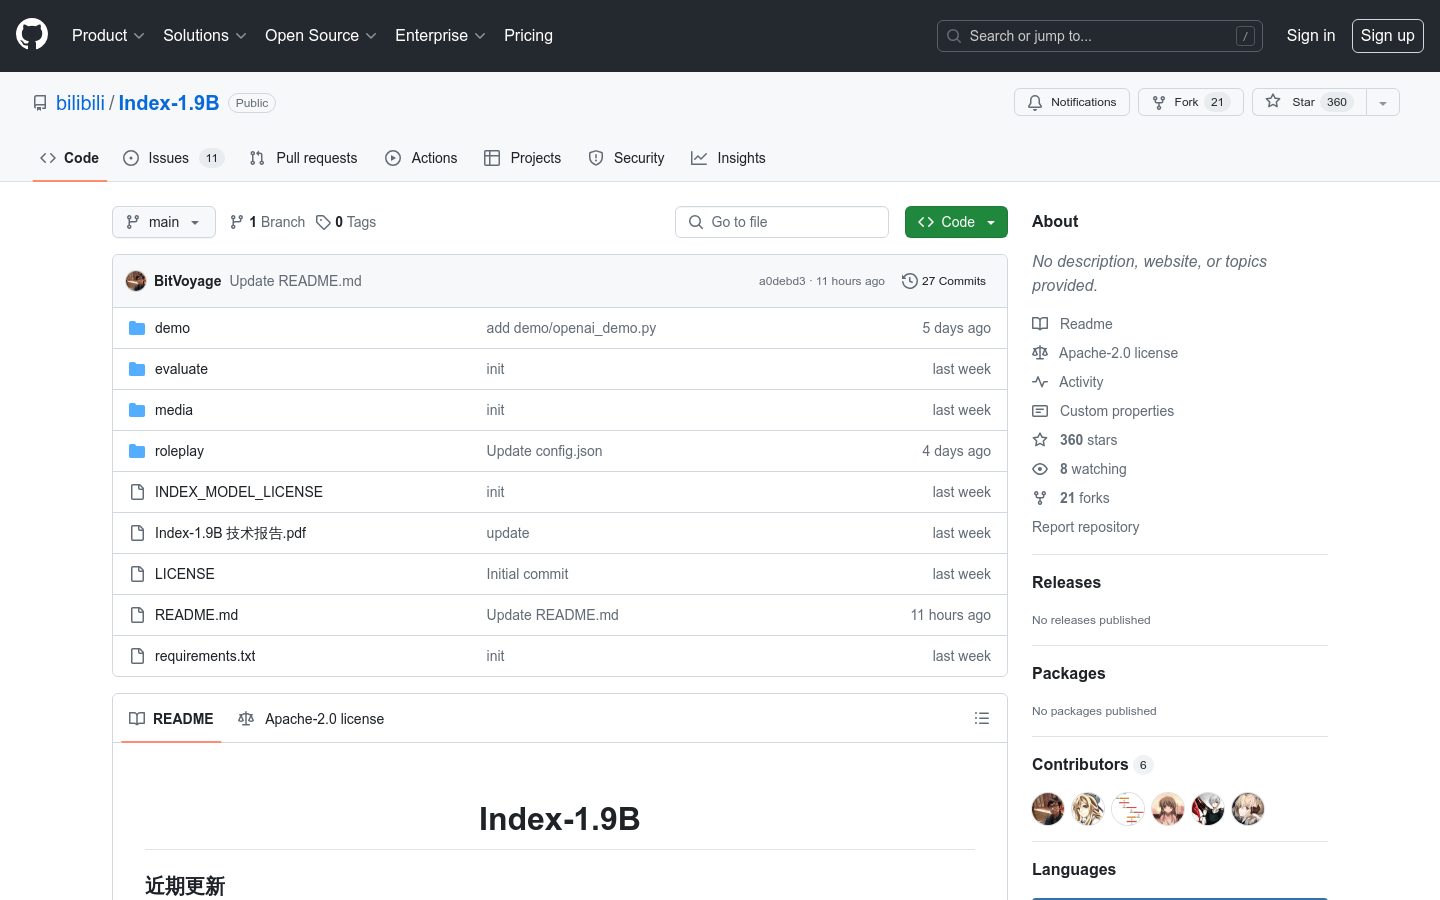The width and height of the screenshot is (1440, 900).
Task: View the 0 Tags link
Action: [346, 222]
